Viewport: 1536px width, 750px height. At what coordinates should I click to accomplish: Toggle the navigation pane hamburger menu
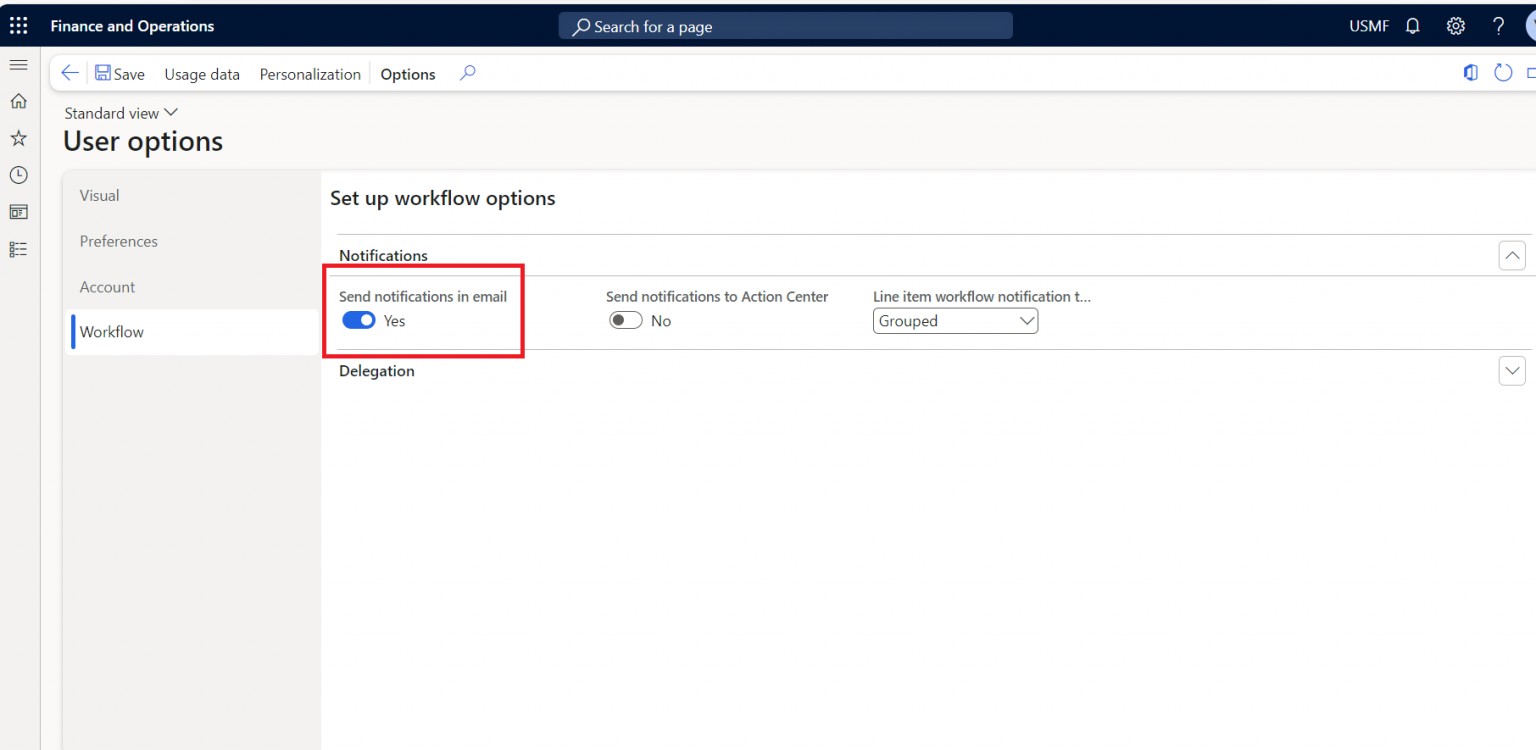[x=18, y=63]
